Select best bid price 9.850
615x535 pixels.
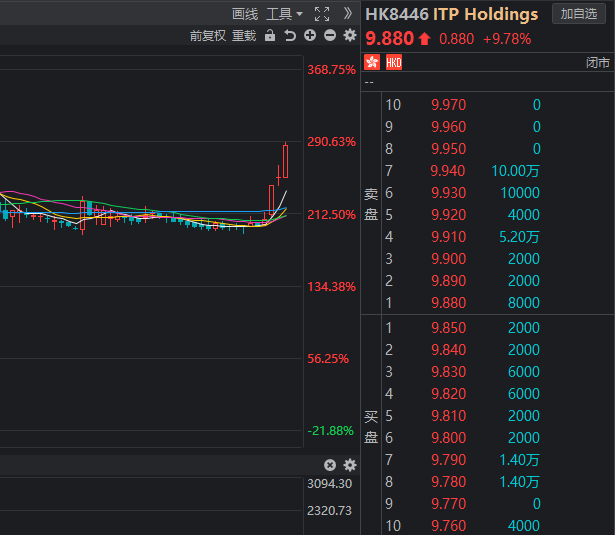(x=449, y=328)
